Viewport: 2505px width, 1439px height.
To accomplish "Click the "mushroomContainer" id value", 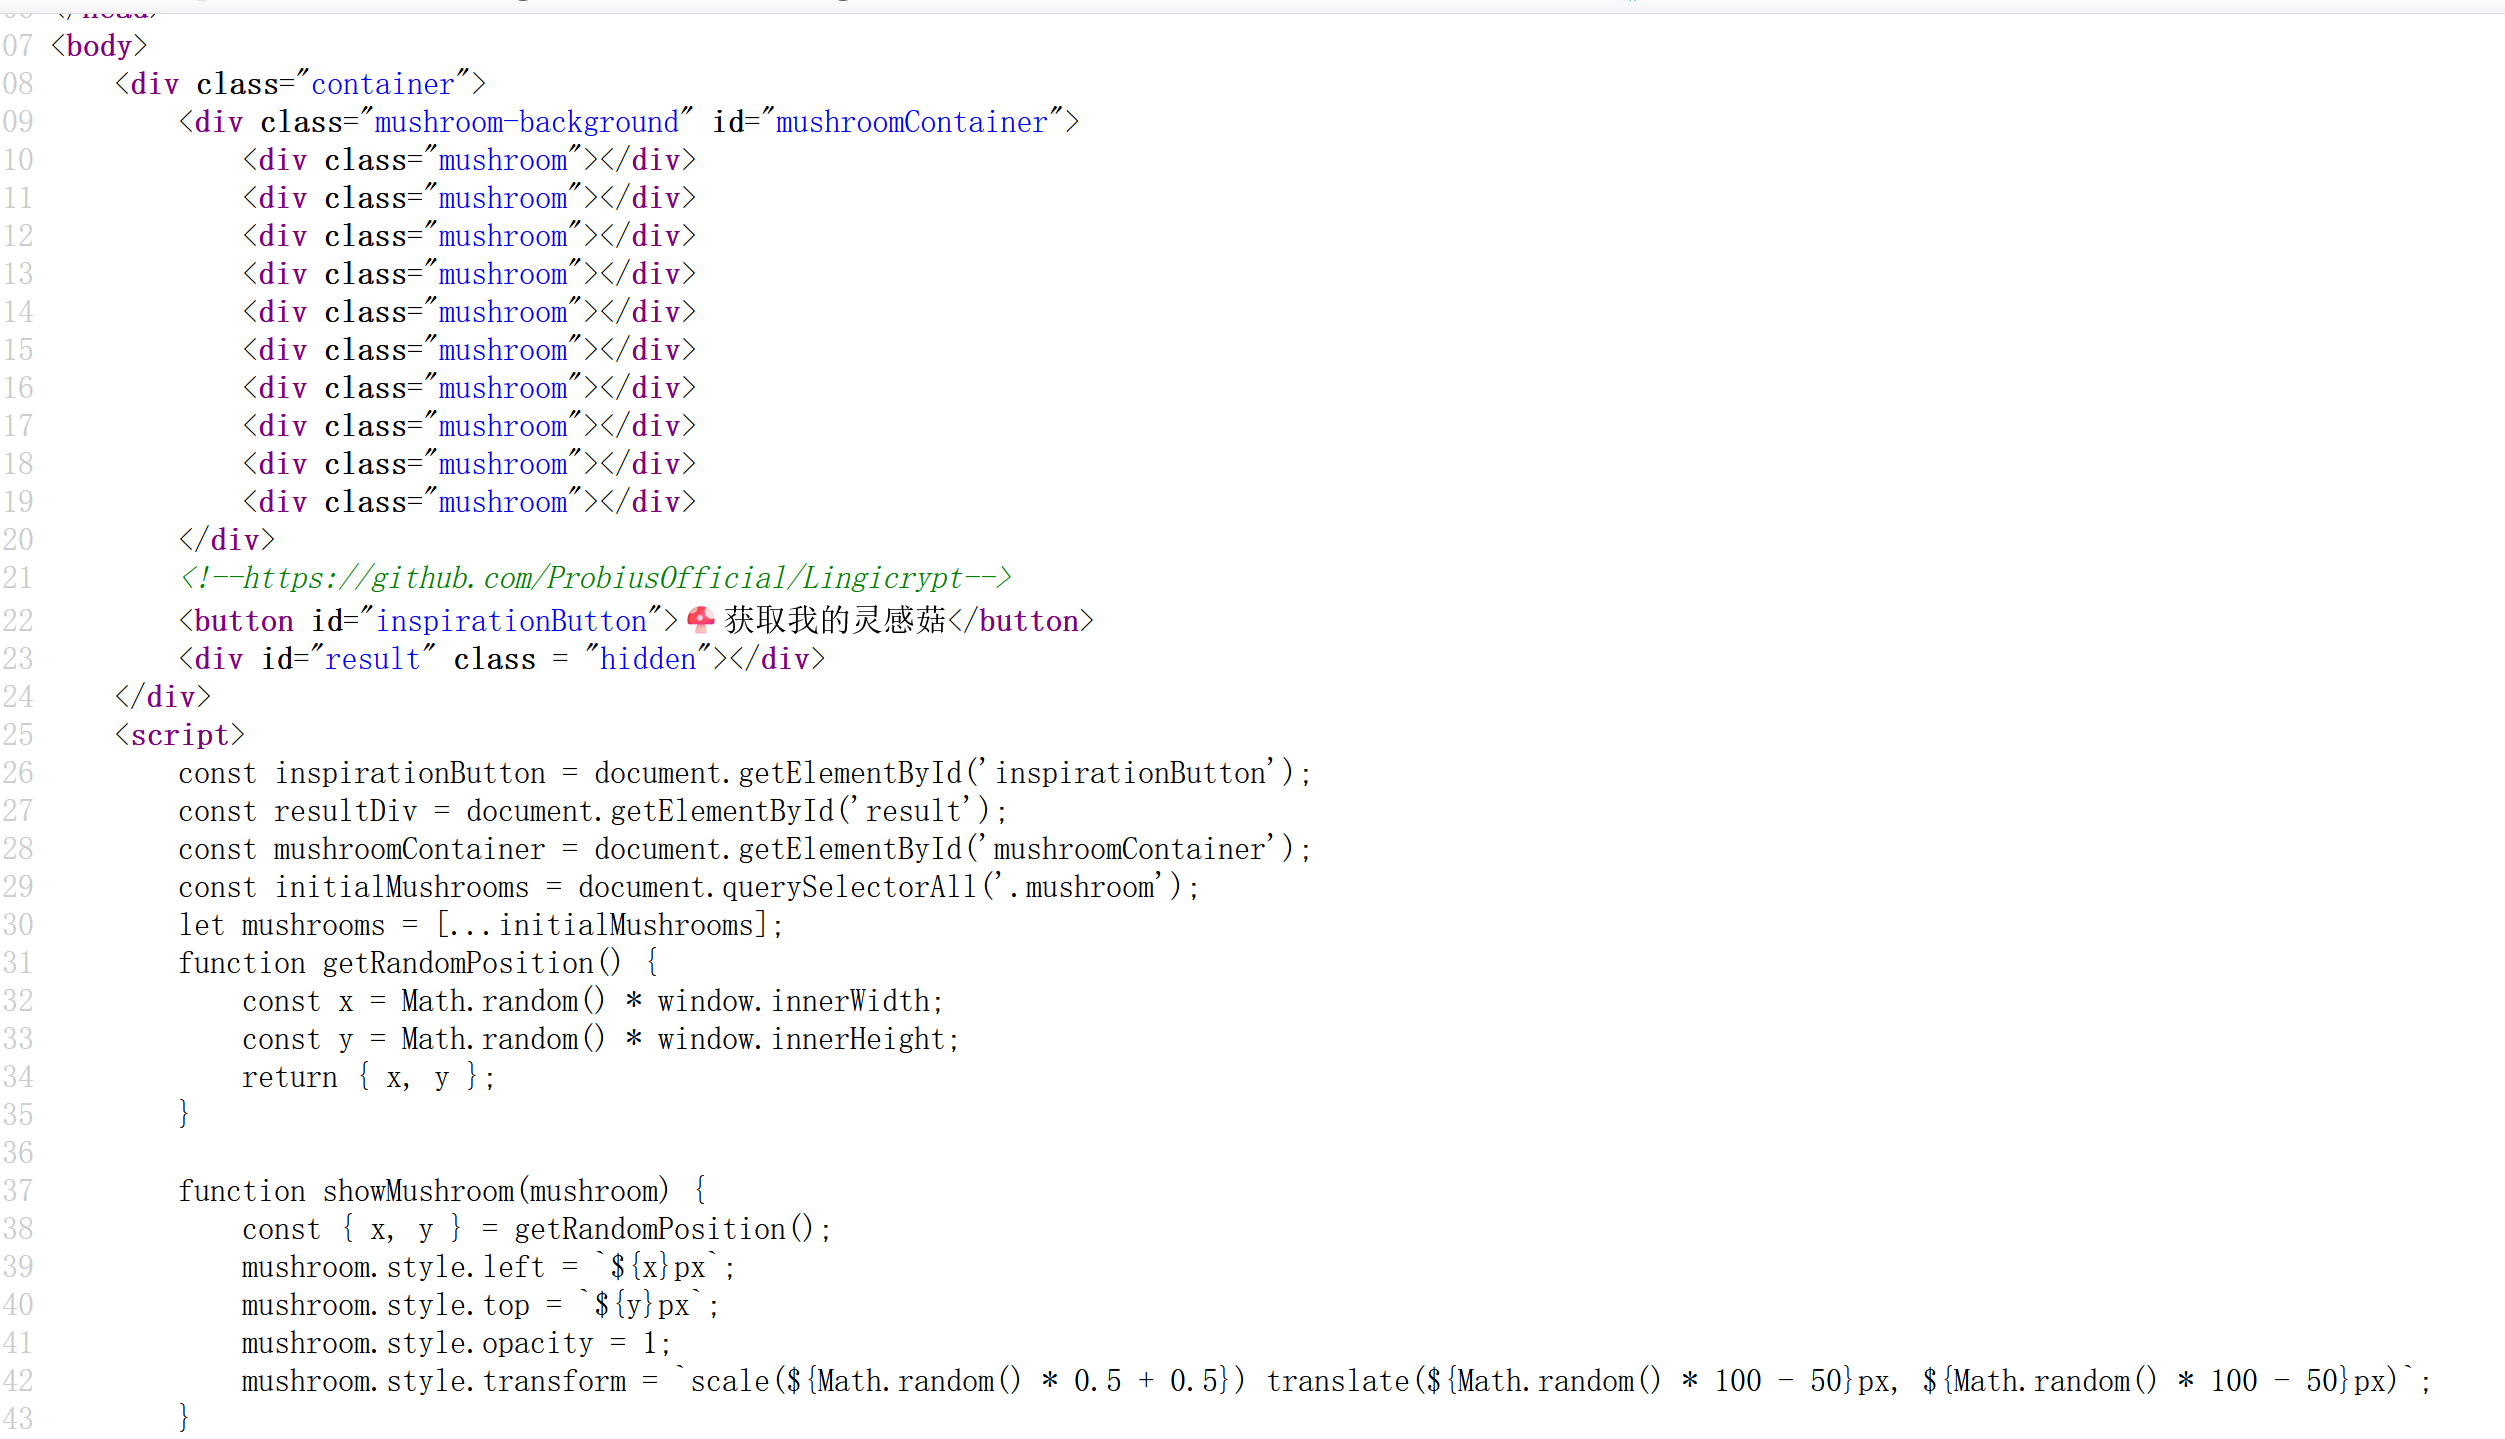I will (911, 122).
